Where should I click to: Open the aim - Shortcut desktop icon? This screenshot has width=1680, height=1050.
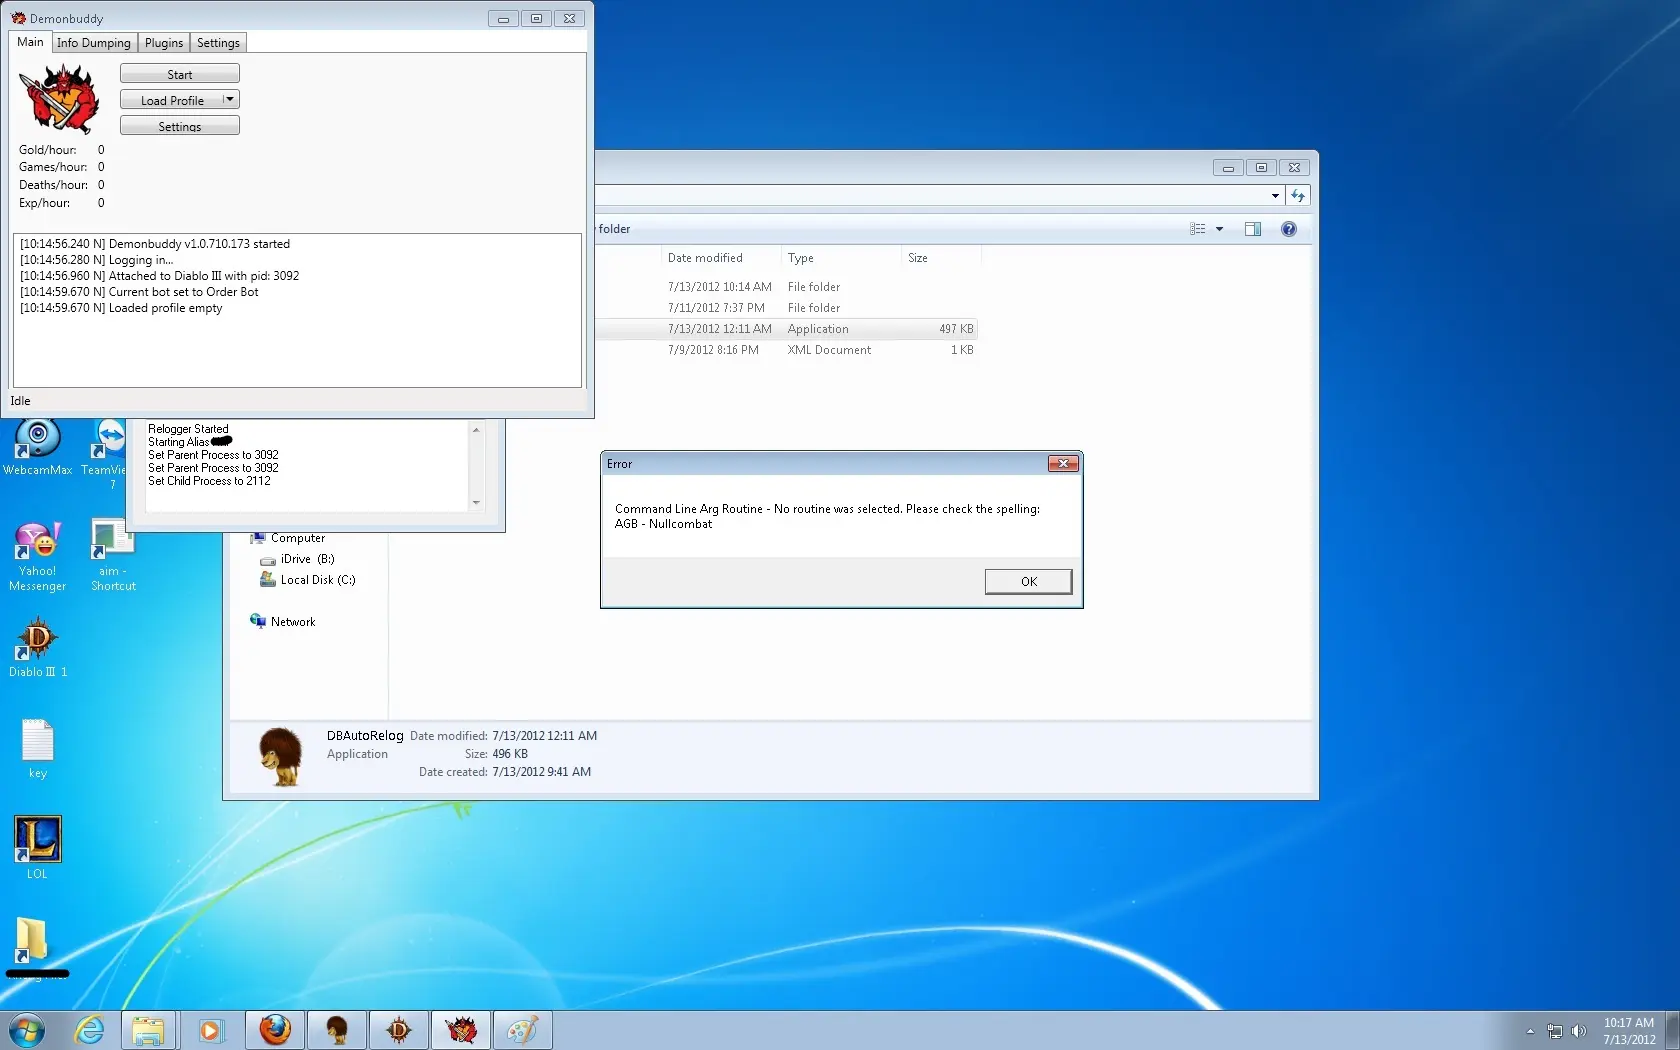click(113, 555)
